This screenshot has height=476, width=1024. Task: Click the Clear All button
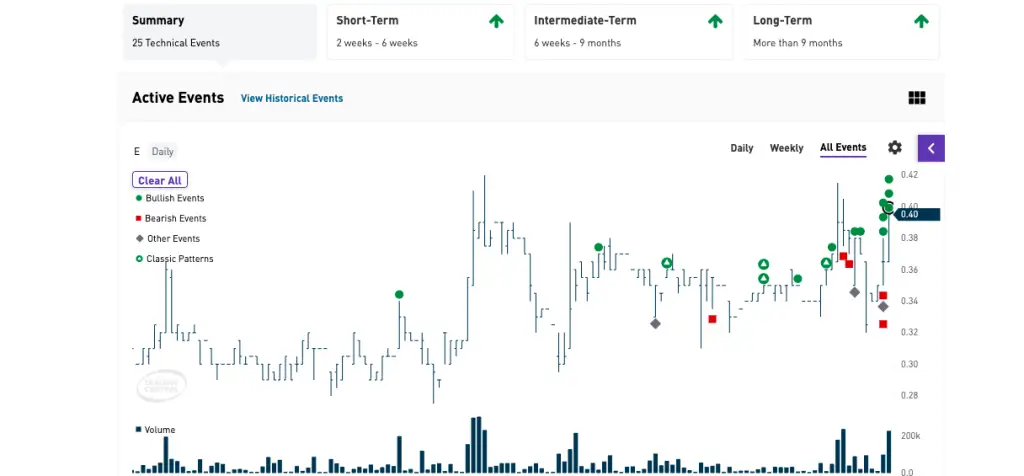[160, 180]
